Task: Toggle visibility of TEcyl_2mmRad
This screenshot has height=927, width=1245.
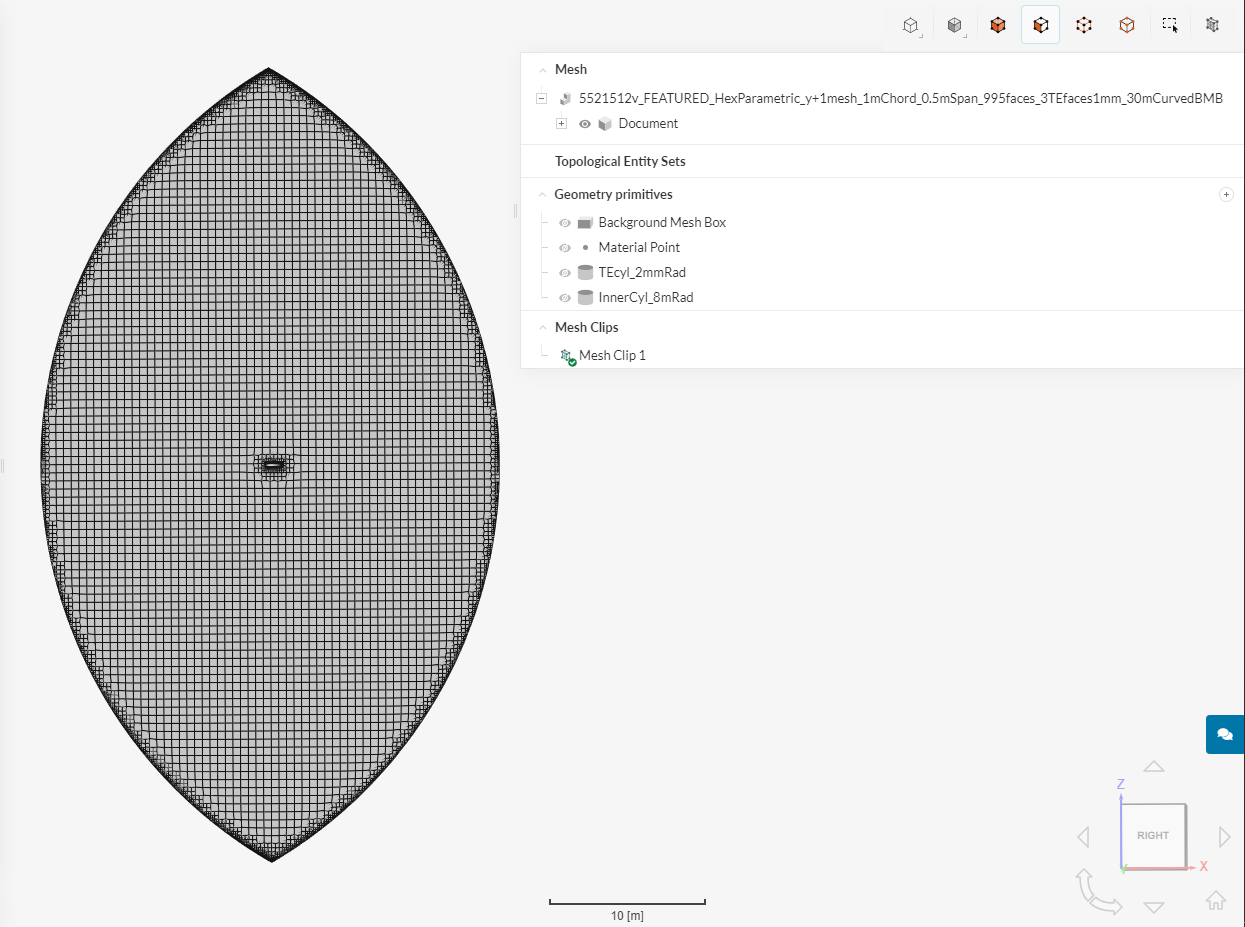Action: point(565,273)
